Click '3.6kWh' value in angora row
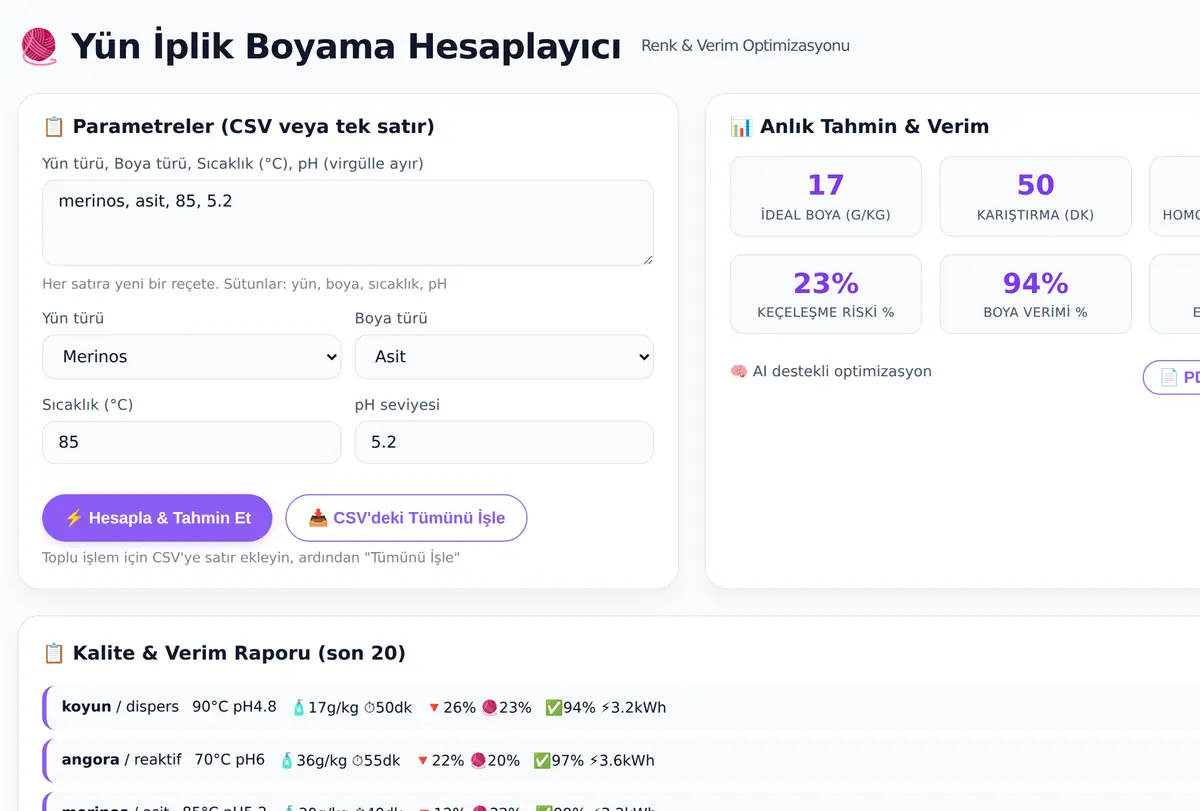Image resolution: width=1200 pixels, height=811 pixels. pos(628,761)
